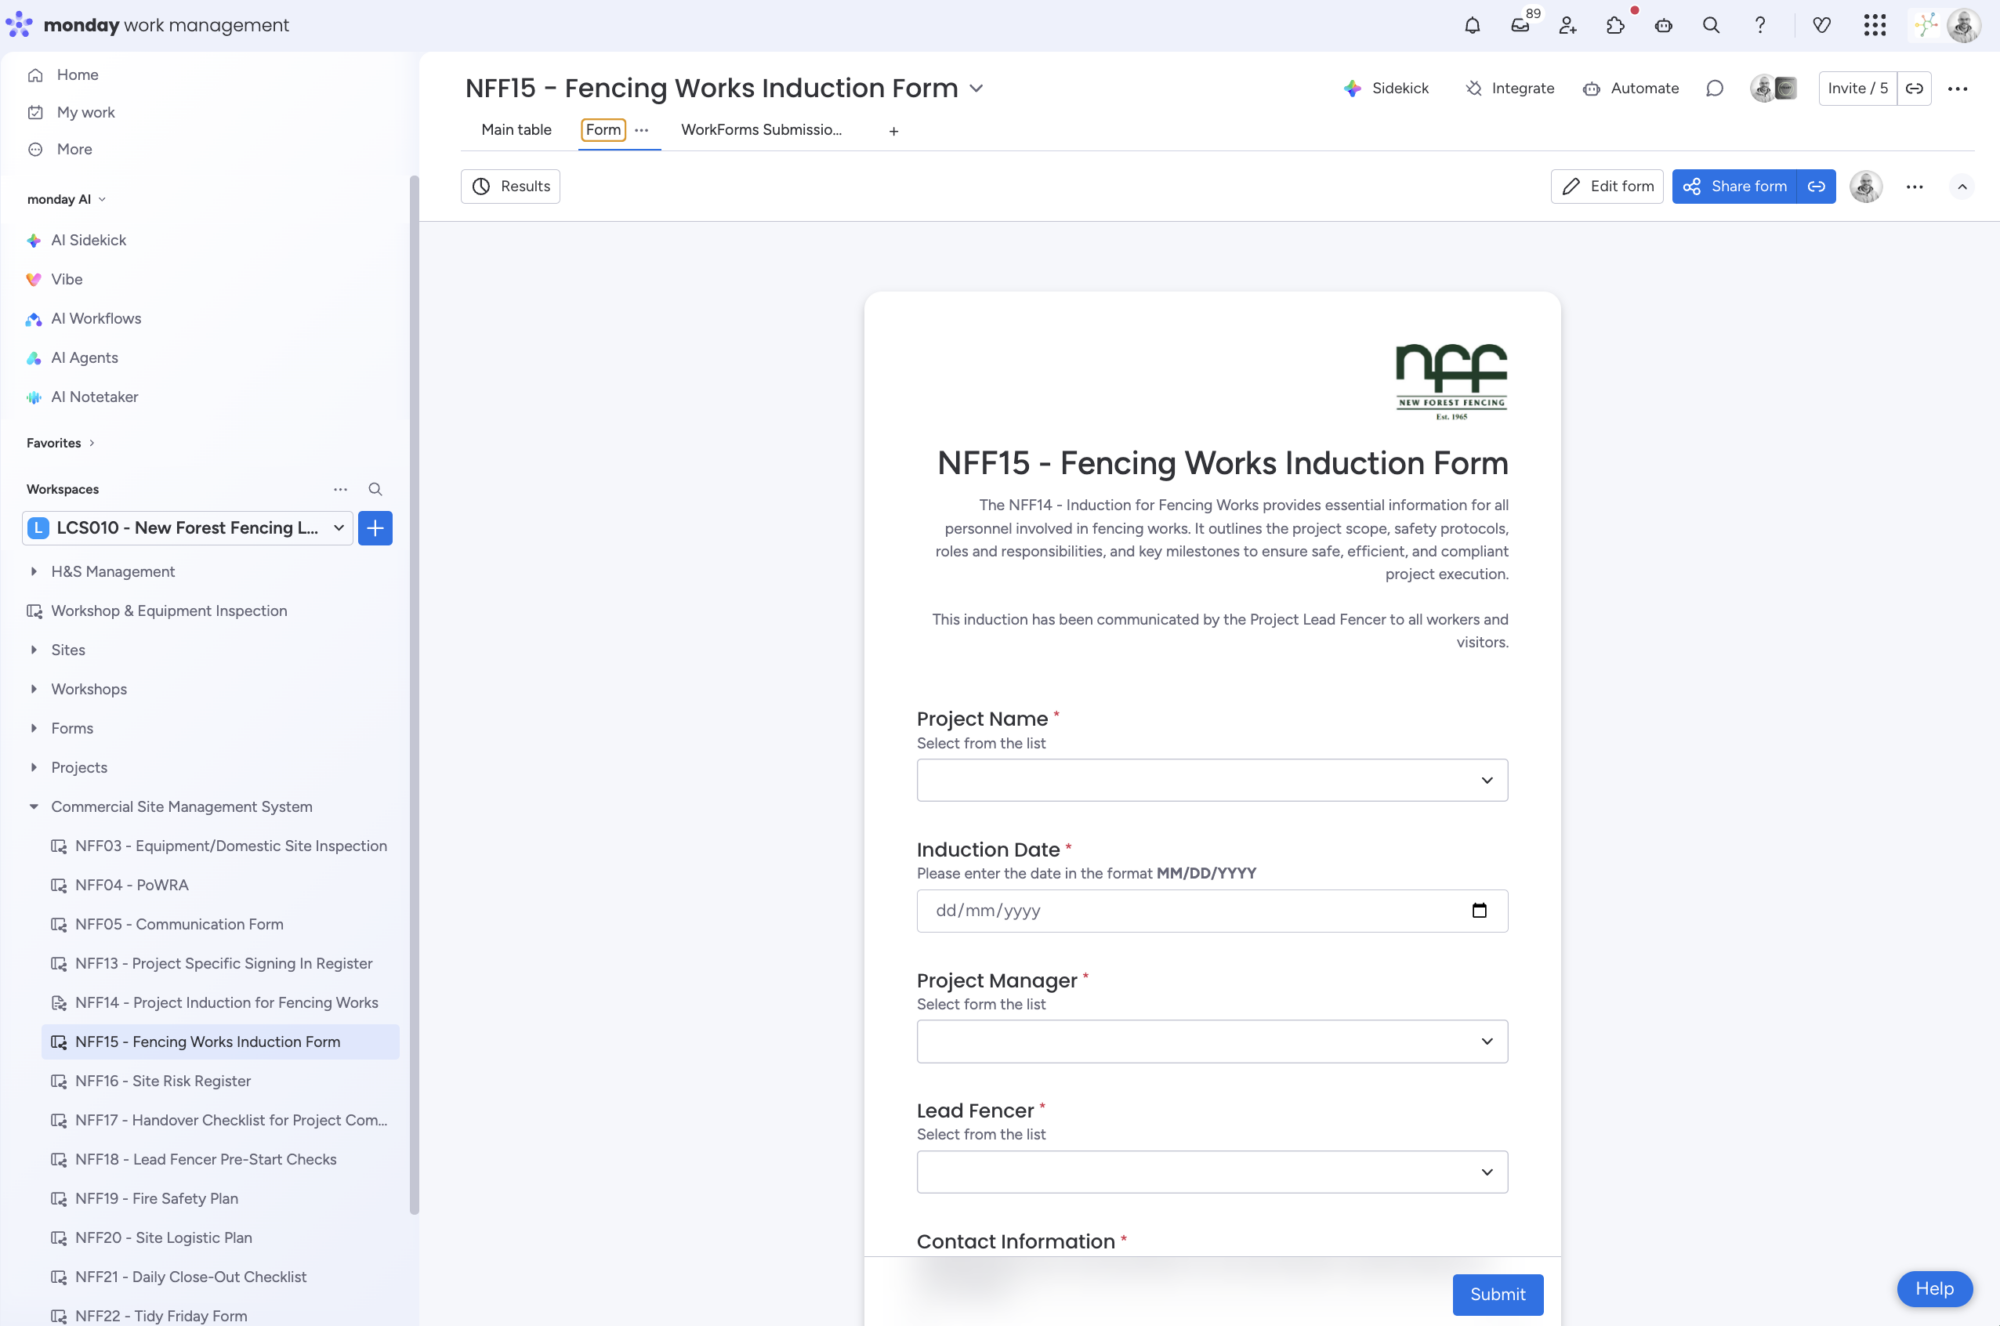Open the Project Name dropdown
The width and height of the screenshot is (2000, 1326).
tap(1211, 780)
